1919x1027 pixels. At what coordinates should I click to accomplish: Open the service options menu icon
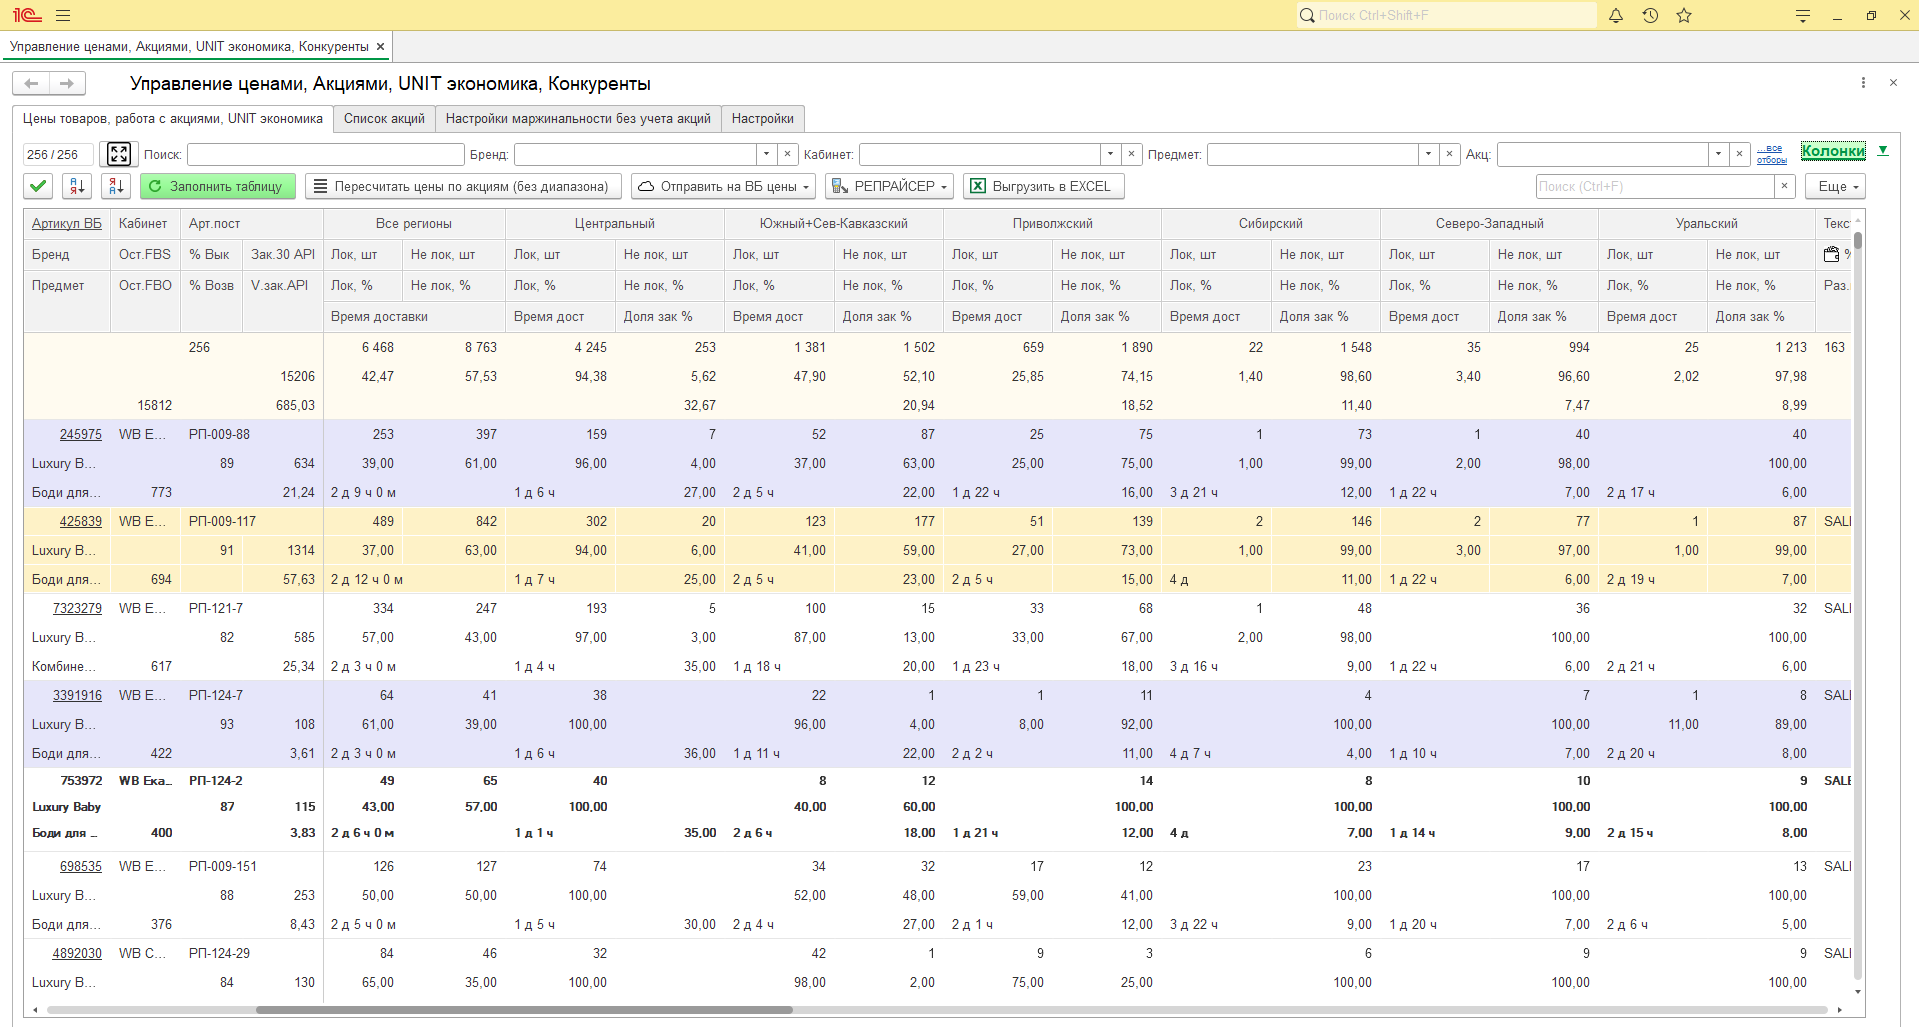click(x=1803, y=16)
